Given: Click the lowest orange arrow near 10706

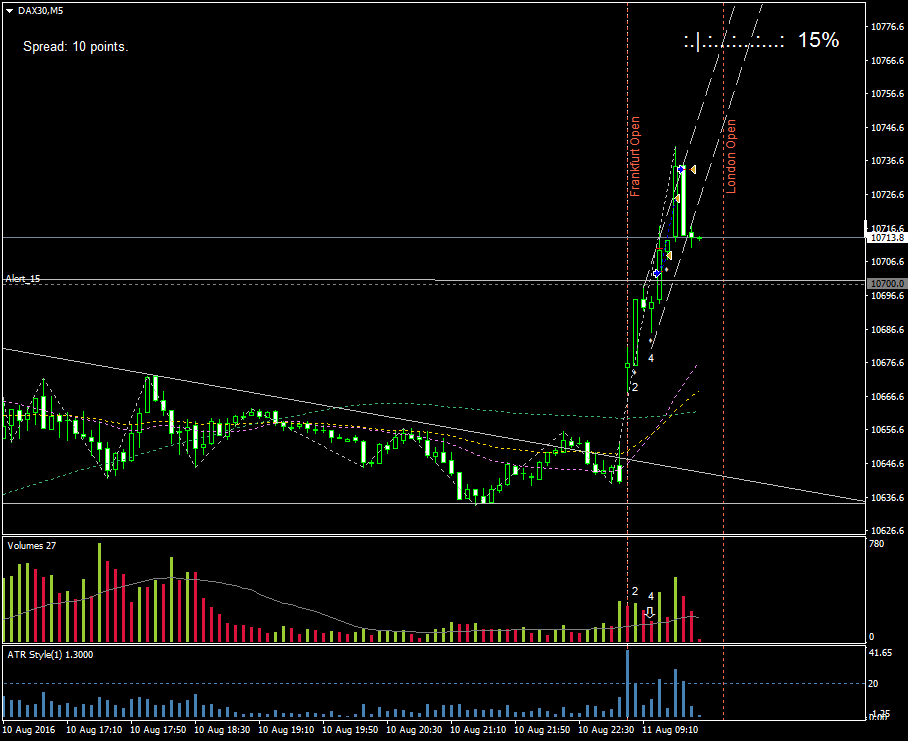Looking at the screenshot, I should click(x=668, y=256).
